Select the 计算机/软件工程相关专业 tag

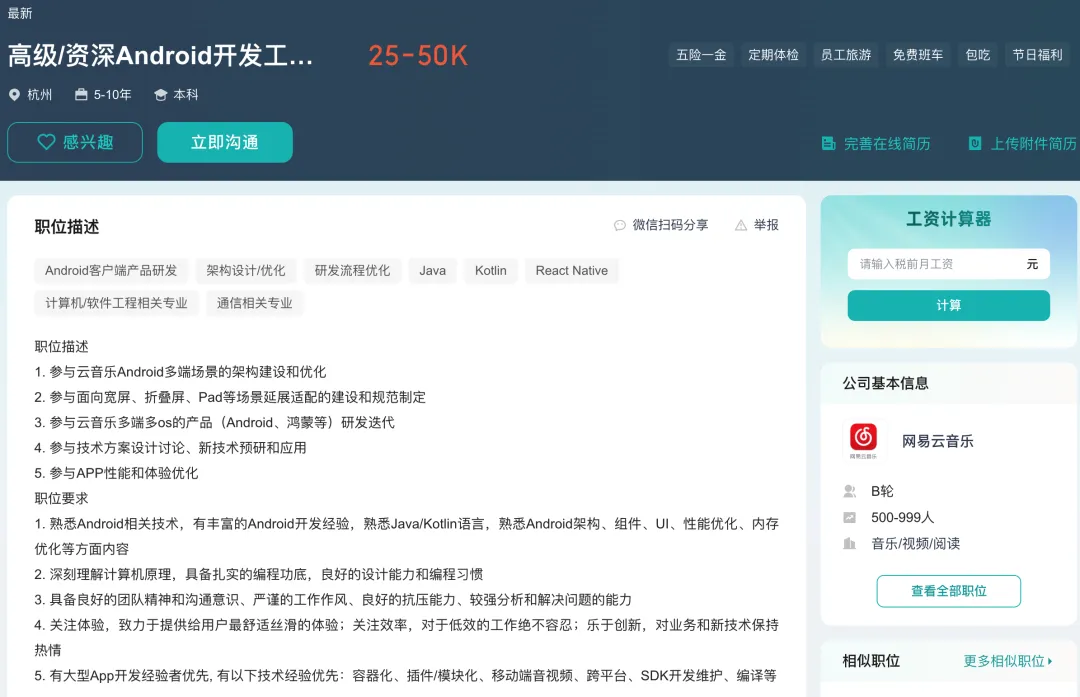116,303
